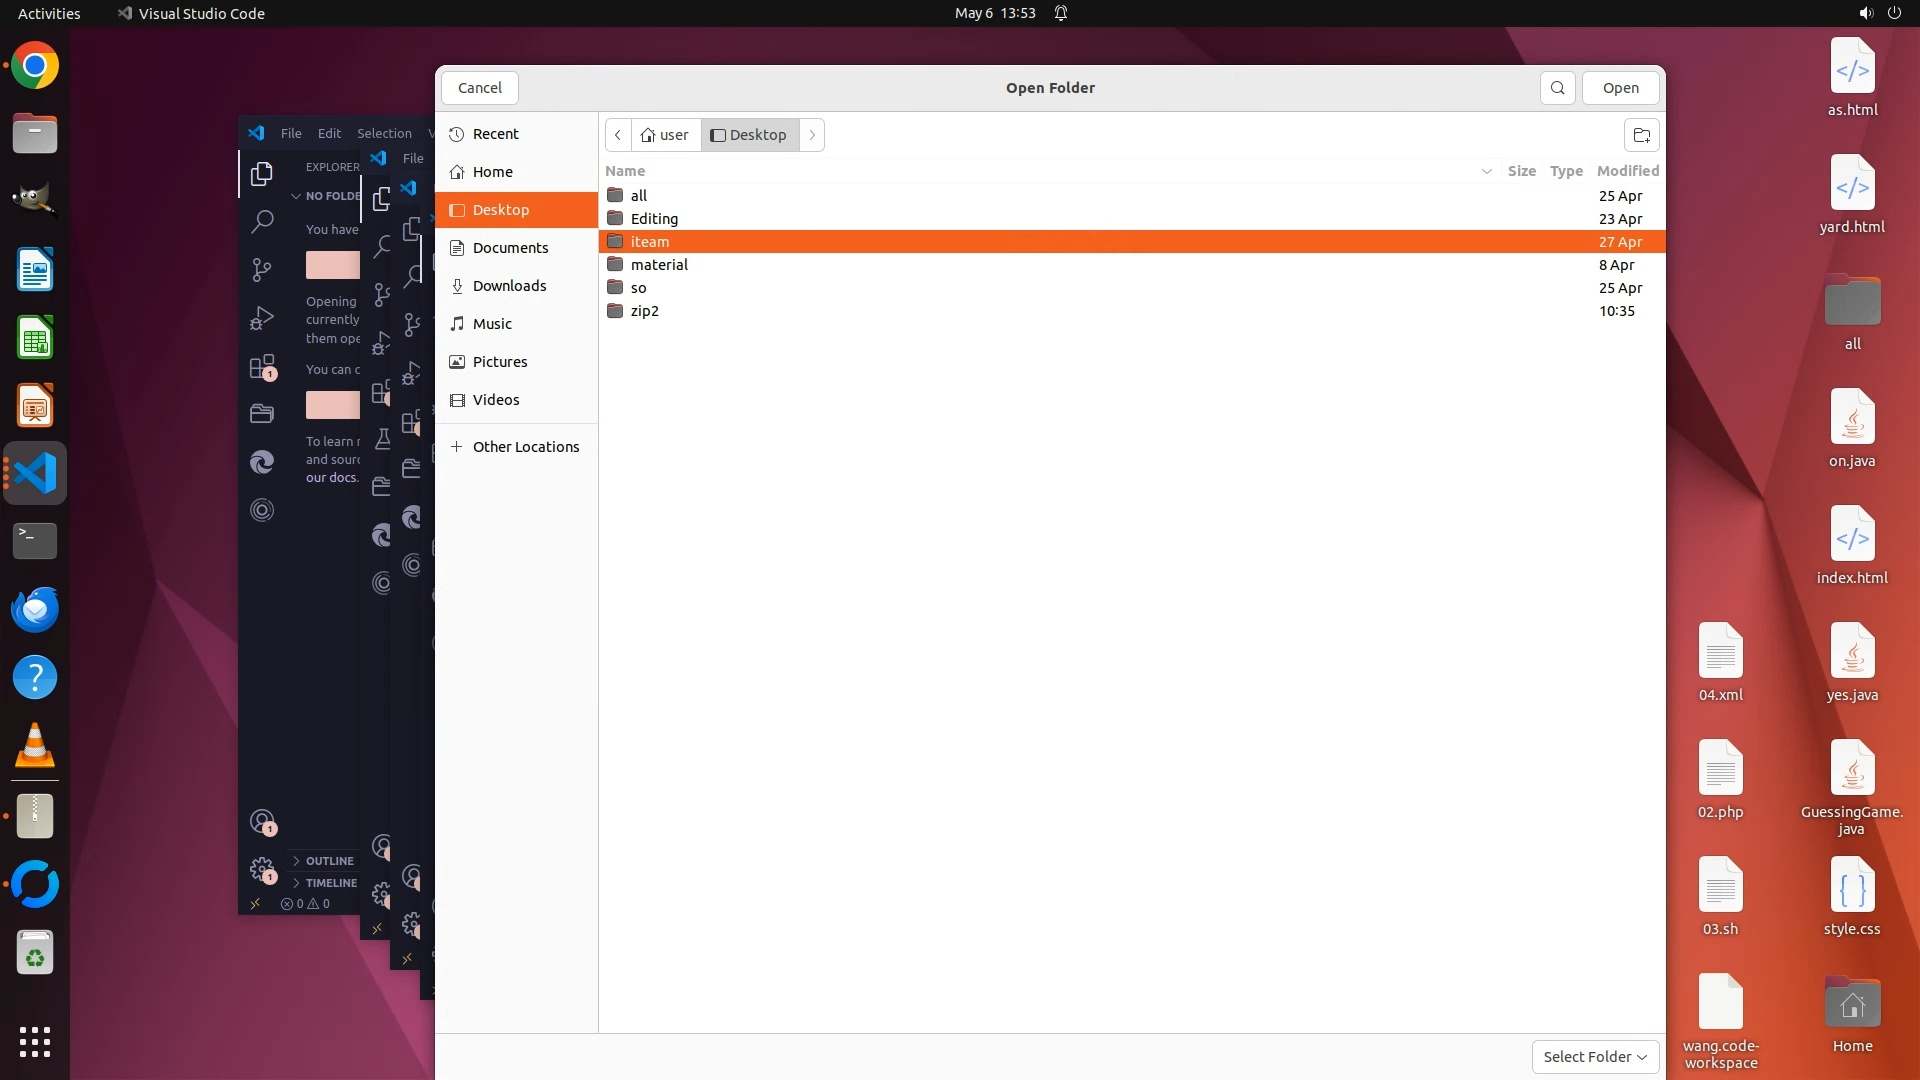Launch Thunderbird from the dock
The image size is (1920, 1080).
point(35,610)
